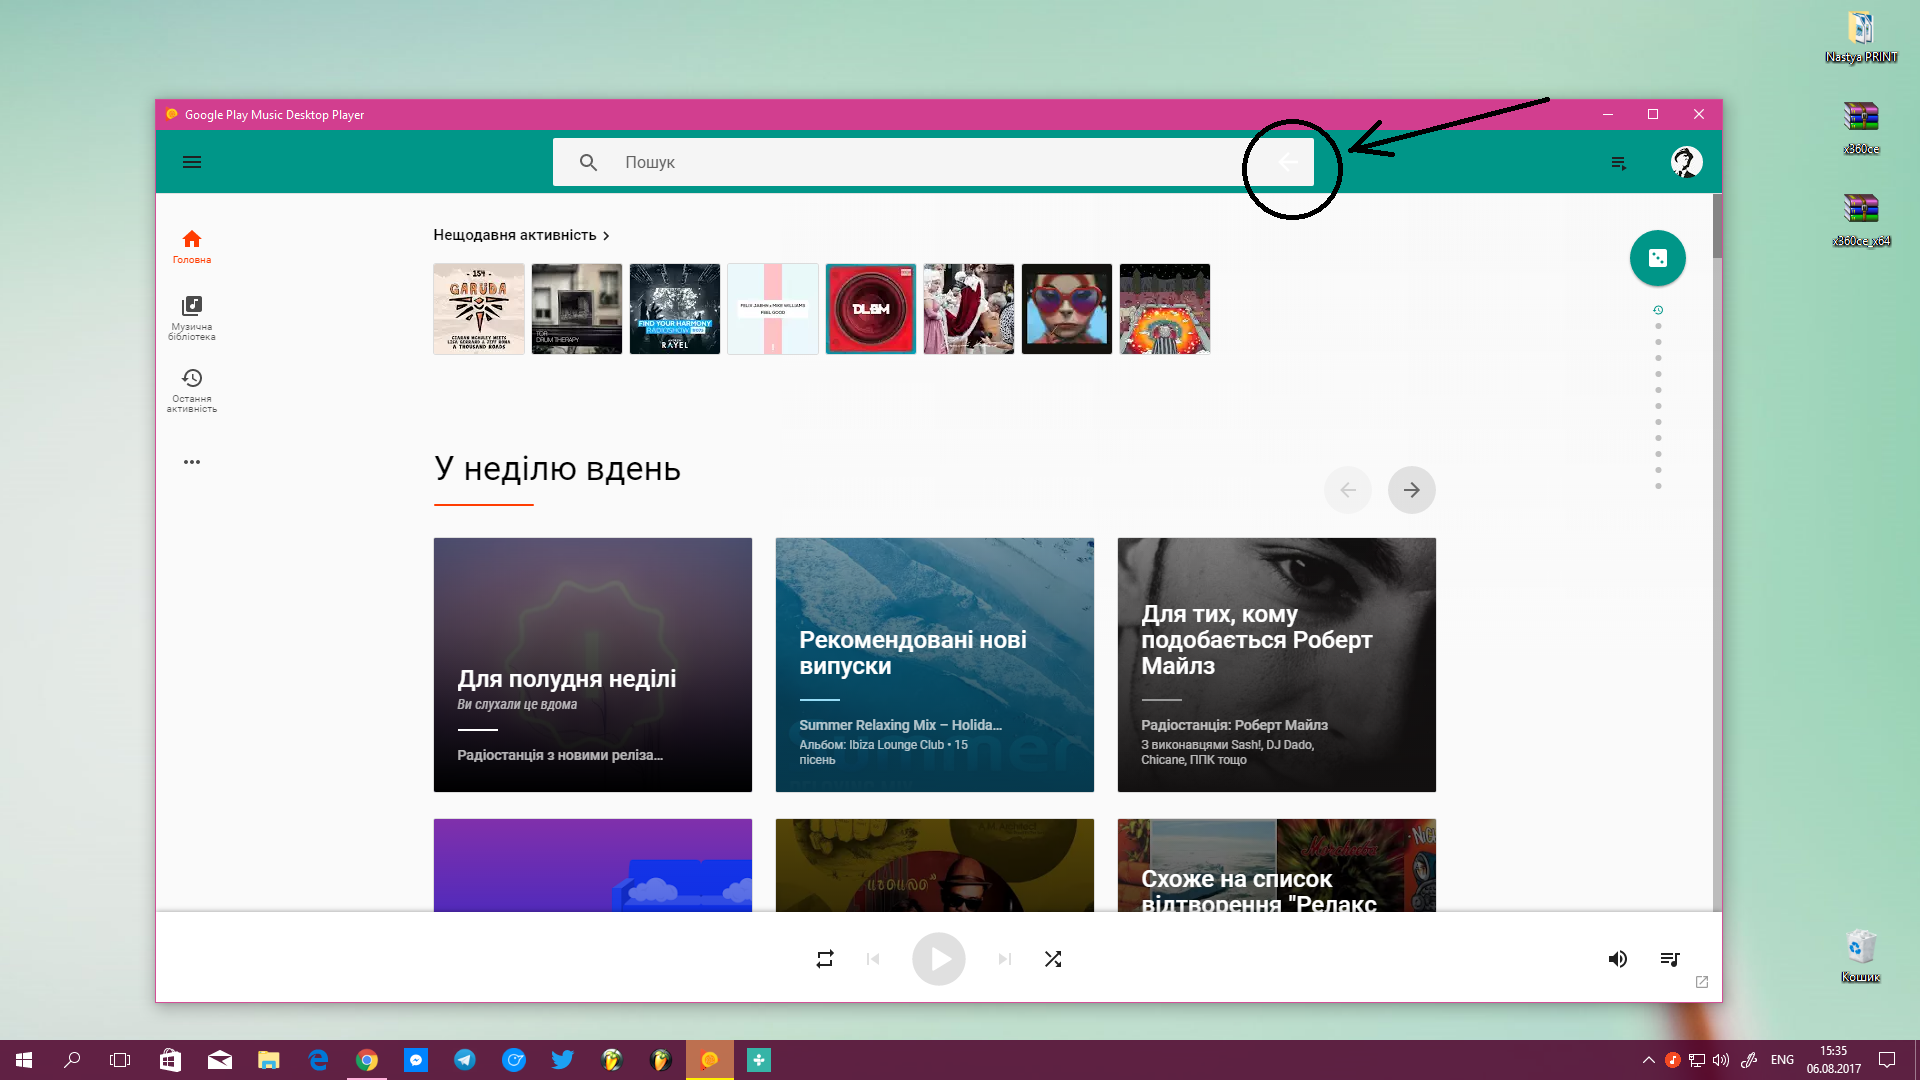Open the queue icon in top bar

click(1619, 163)
